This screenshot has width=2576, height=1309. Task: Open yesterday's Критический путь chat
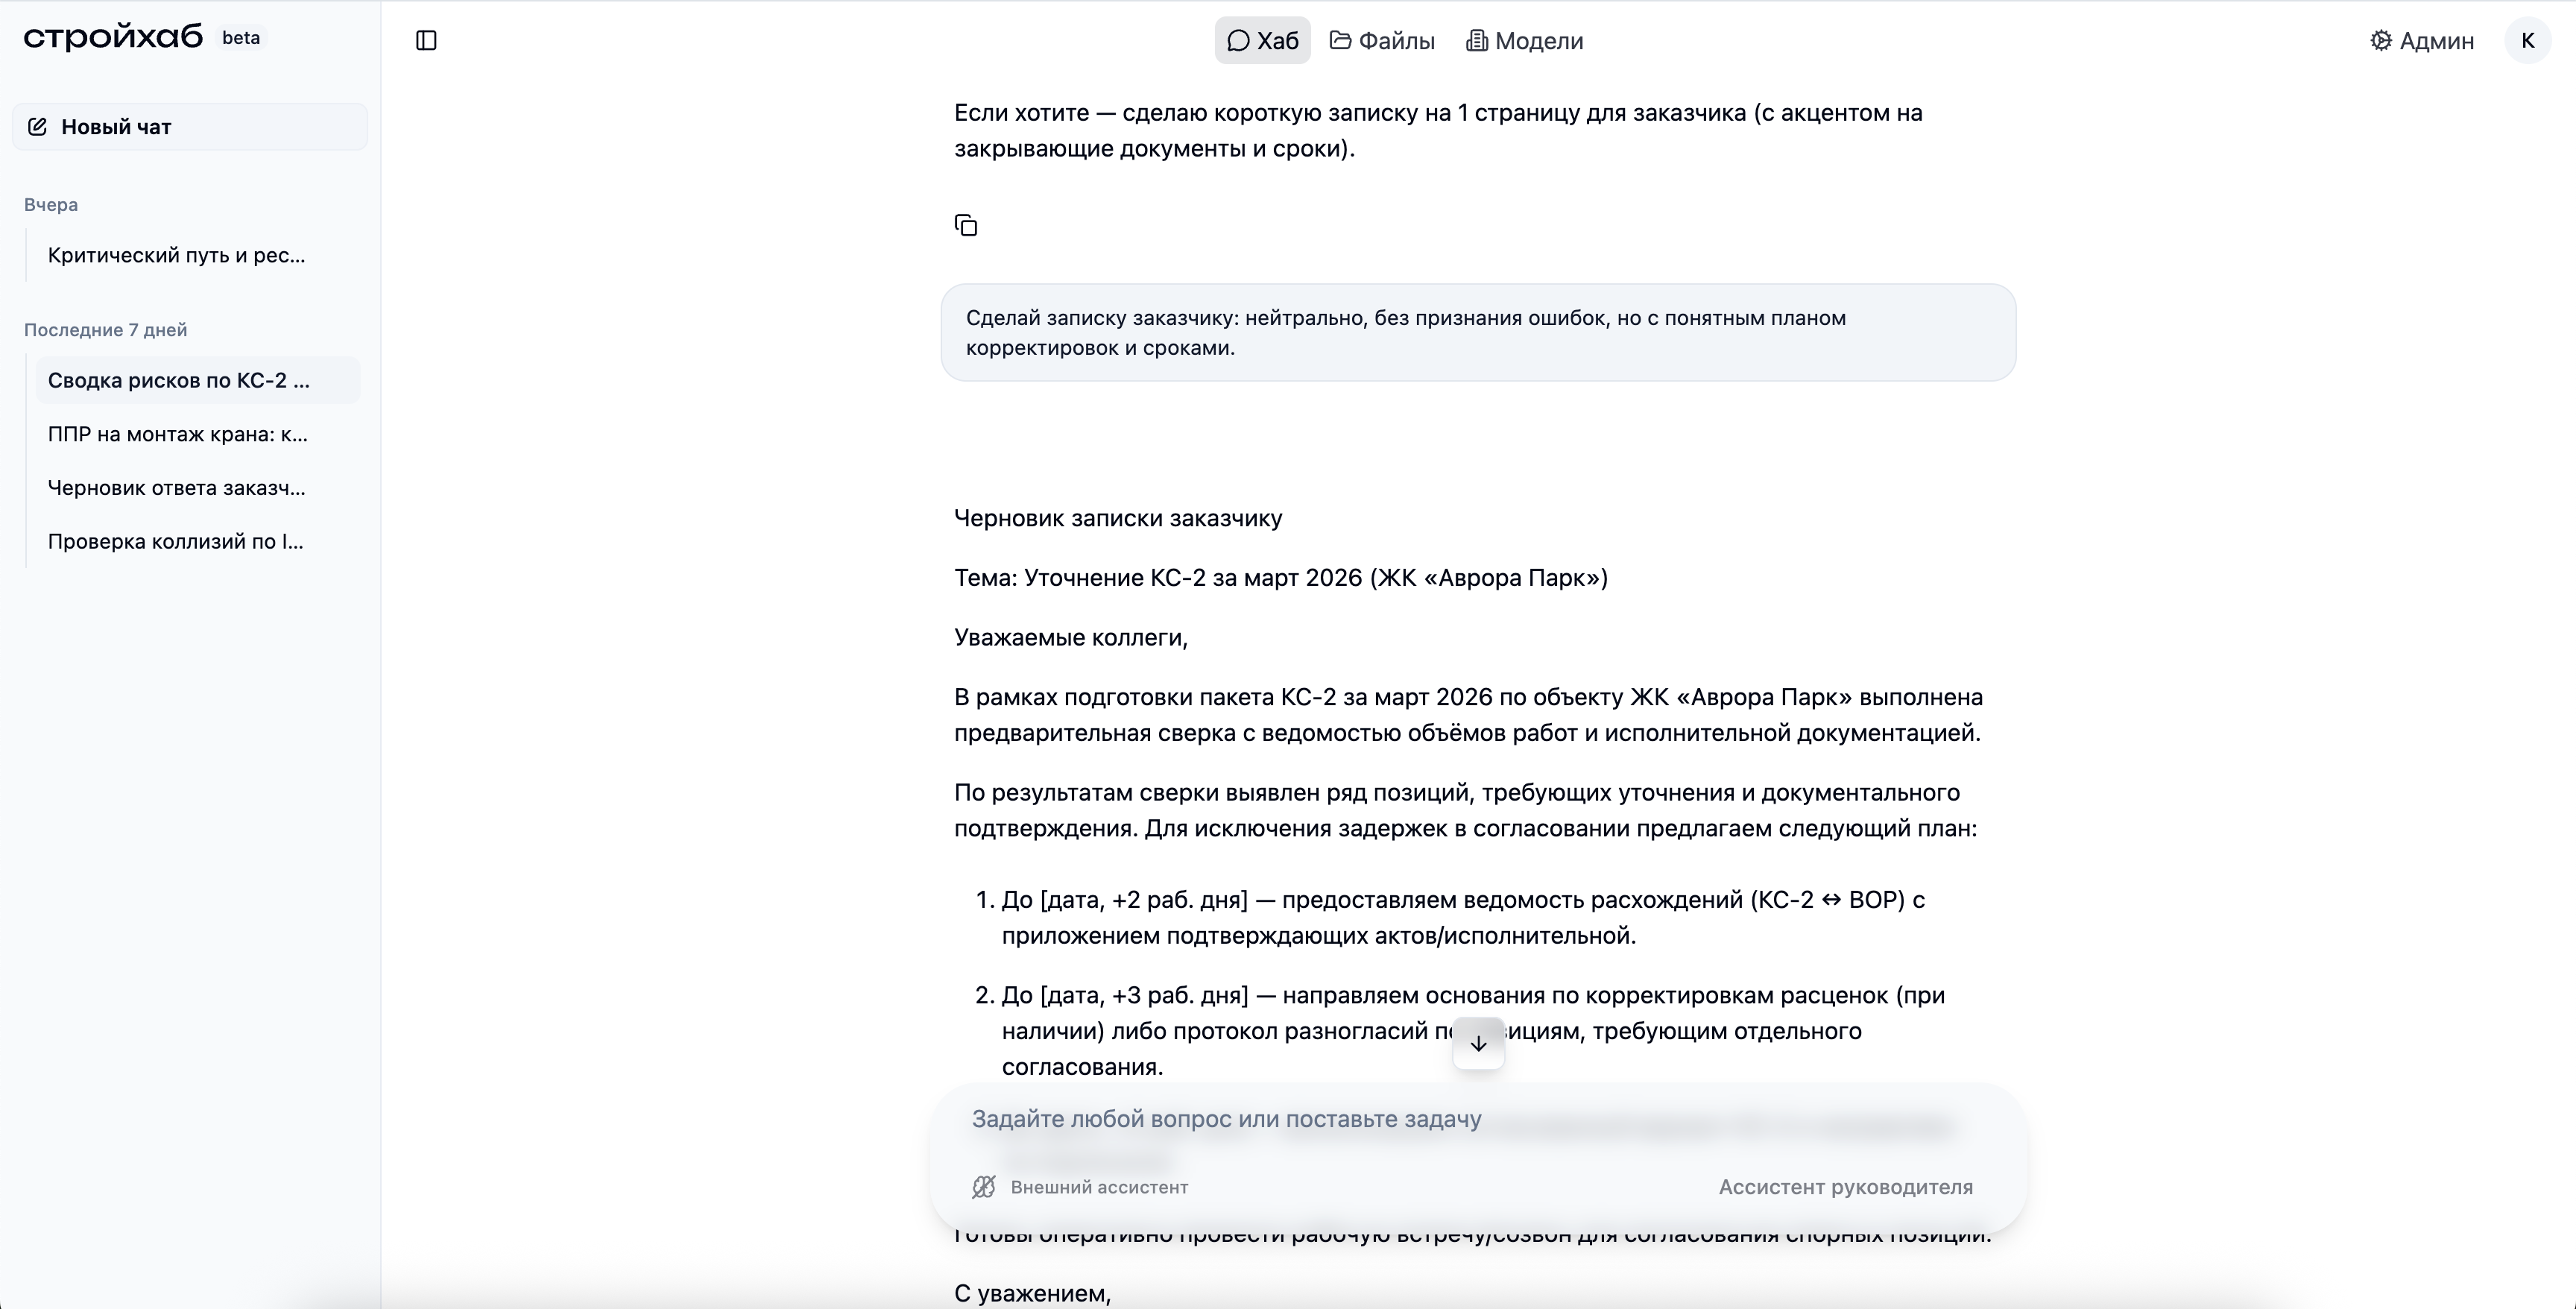point(176,255)
